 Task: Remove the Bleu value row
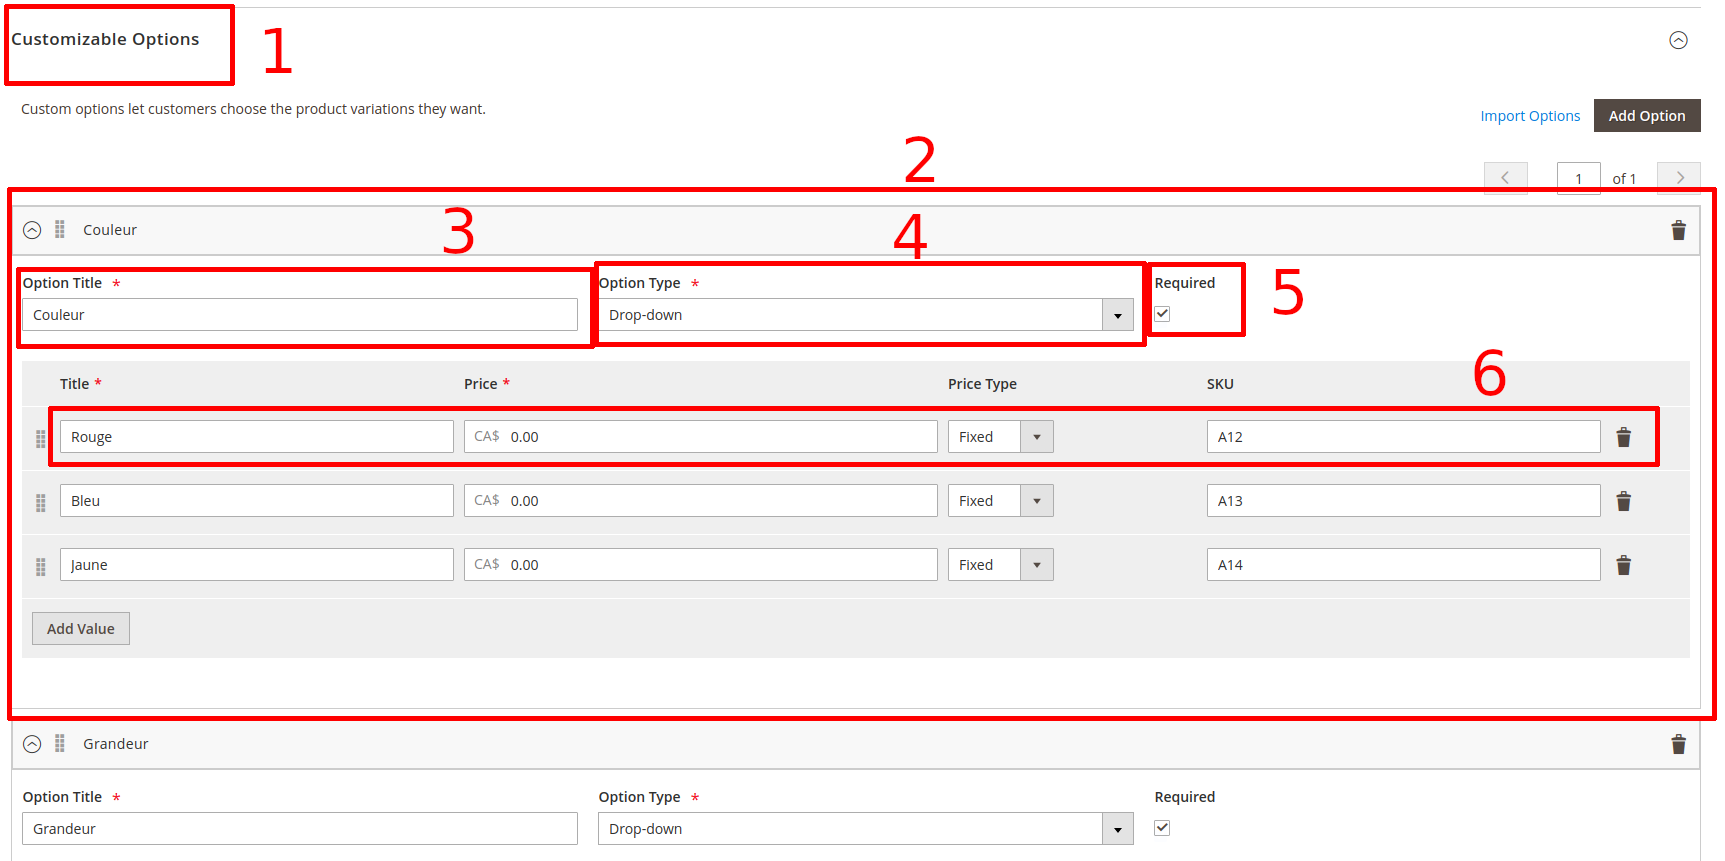[x=1623, y=502]
